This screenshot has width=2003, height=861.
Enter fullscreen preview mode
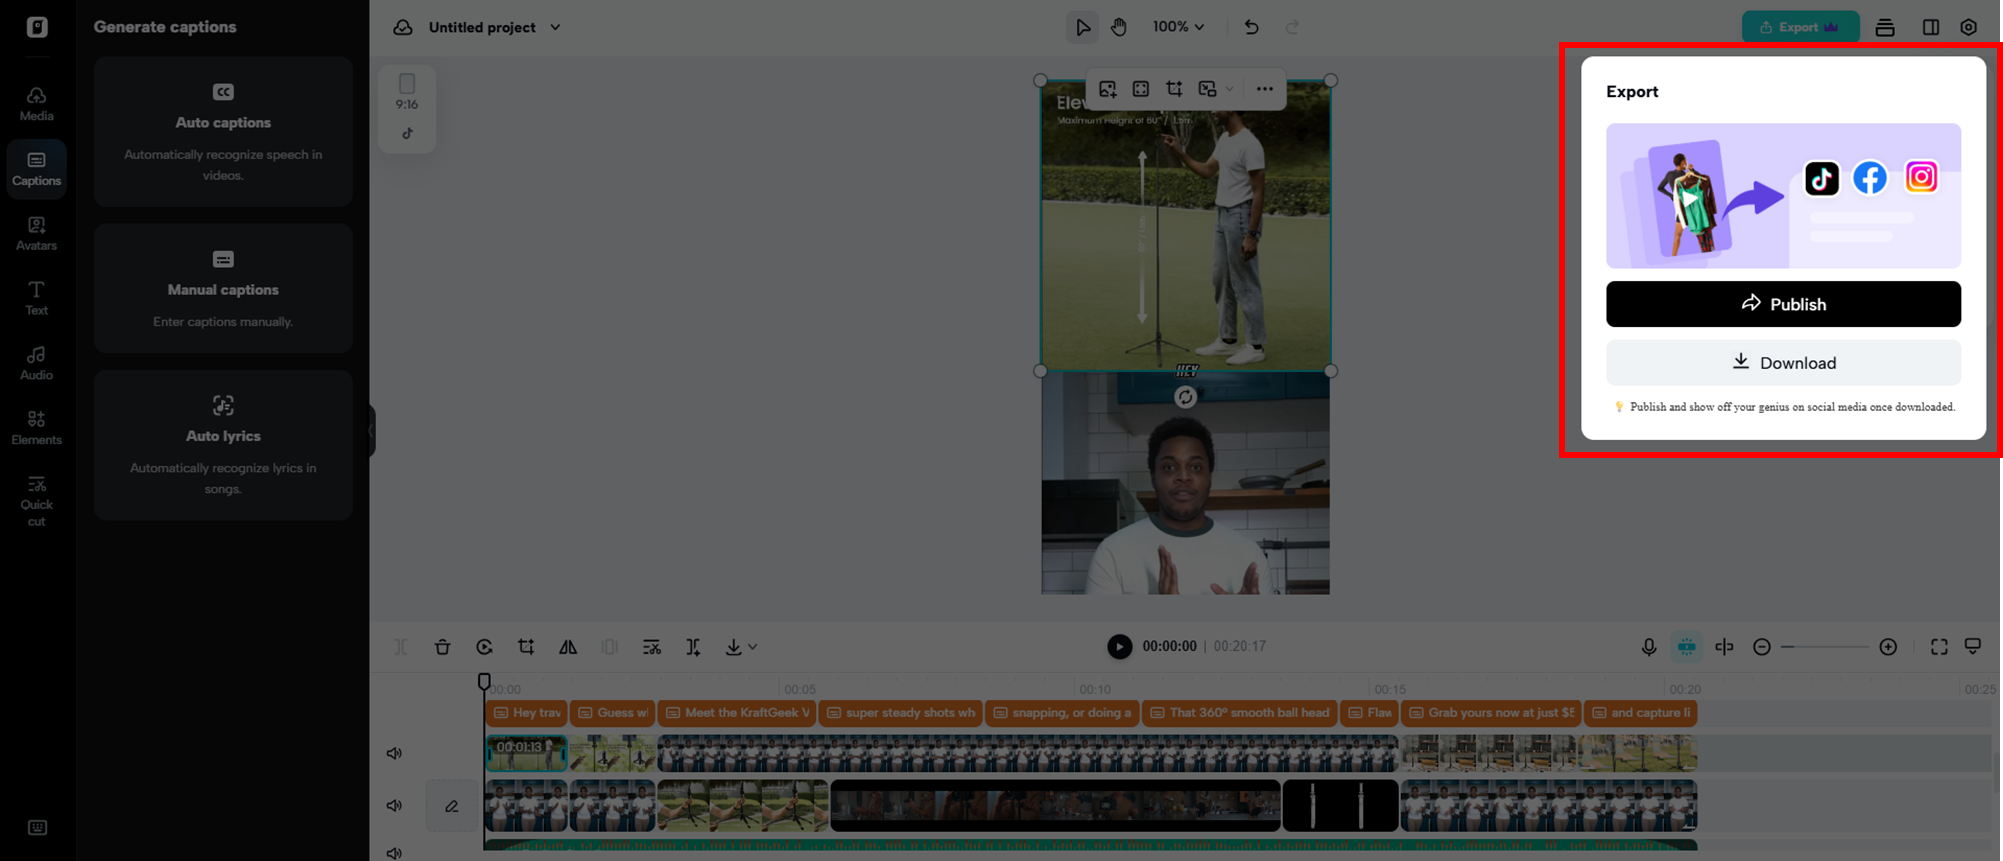pyautogui.click(x=1939, y=647)
